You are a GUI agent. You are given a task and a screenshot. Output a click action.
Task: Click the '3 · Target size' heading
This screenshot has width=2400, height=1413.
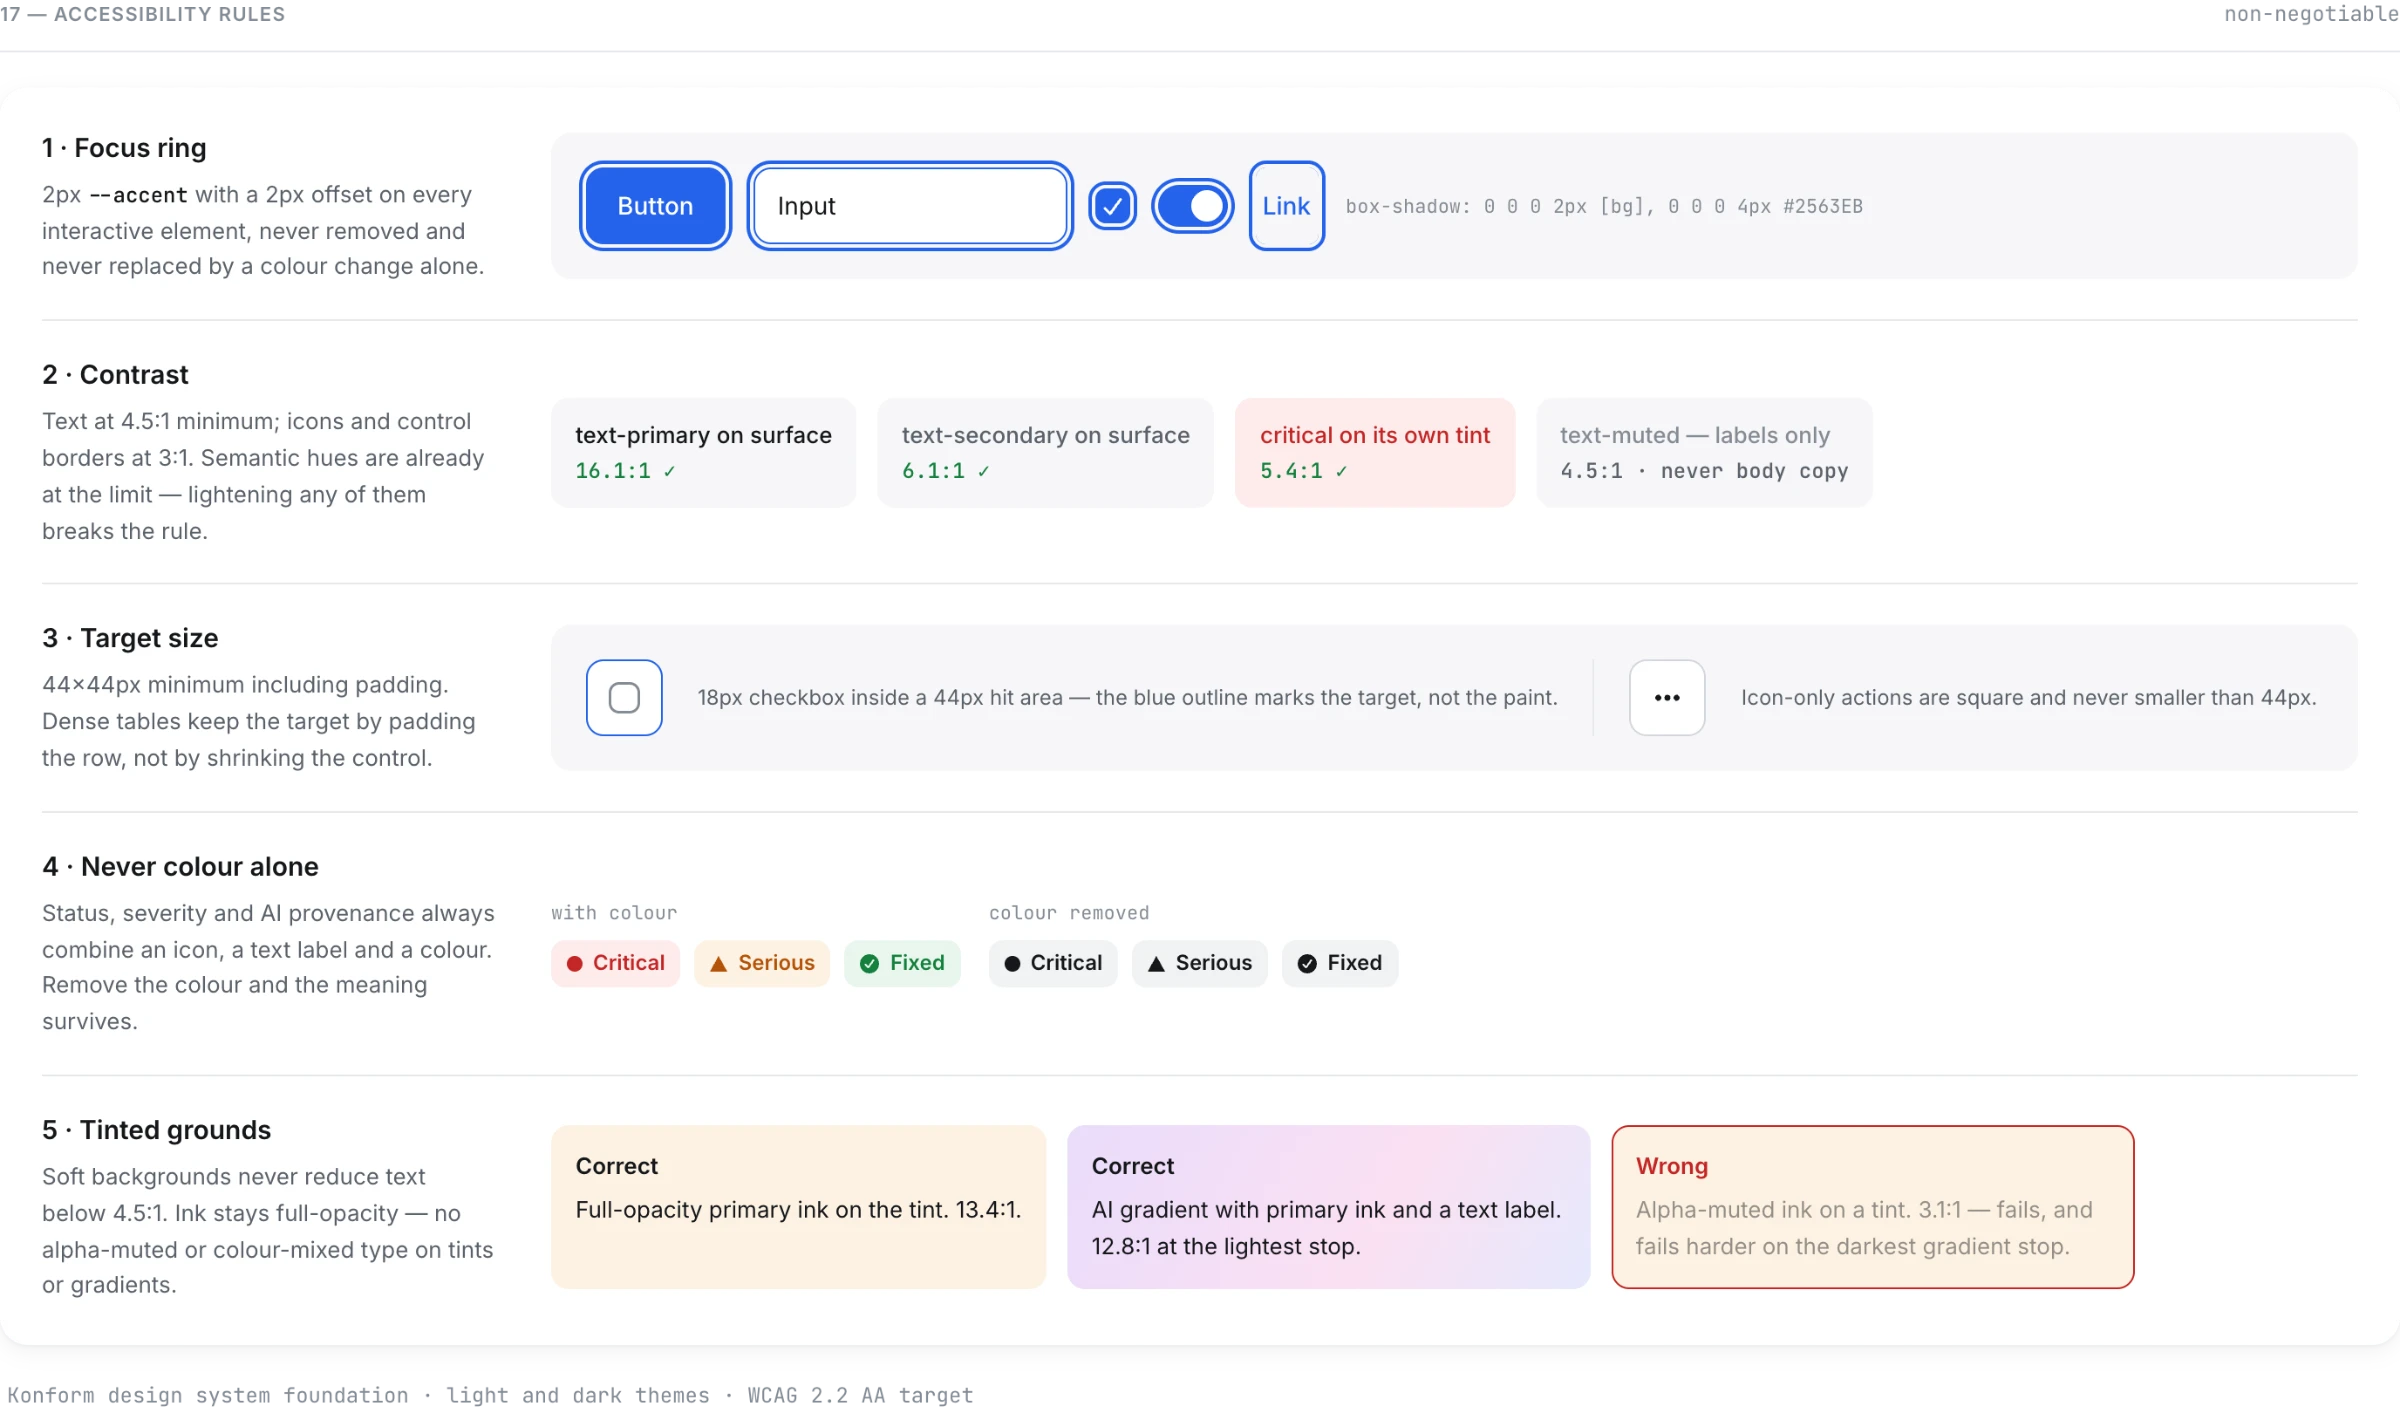(x=130, y=638)
